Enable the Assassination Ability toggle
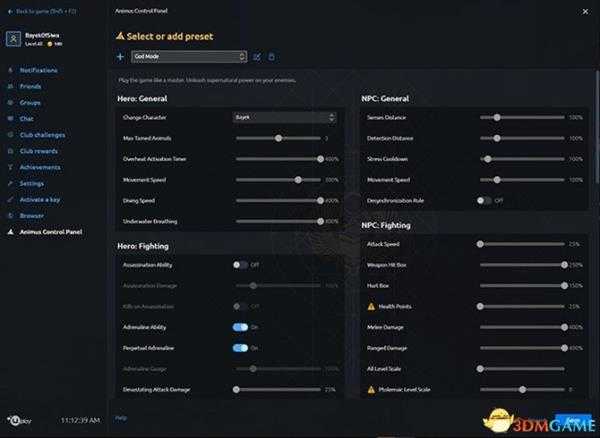The image size is (600, 438). pos(240,265)
